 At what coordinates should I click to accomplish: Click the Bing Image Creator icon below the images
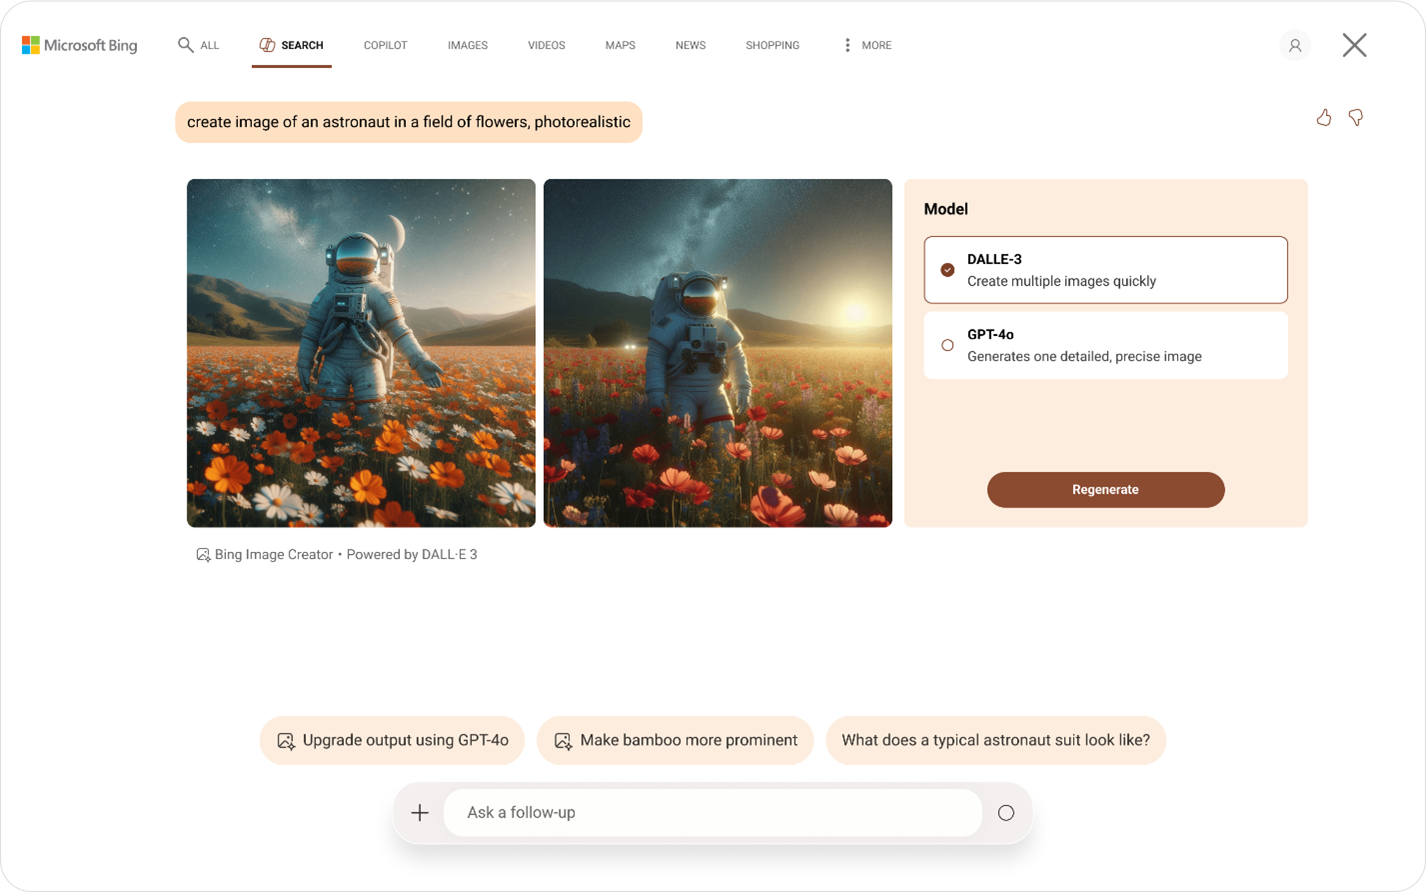202,553
